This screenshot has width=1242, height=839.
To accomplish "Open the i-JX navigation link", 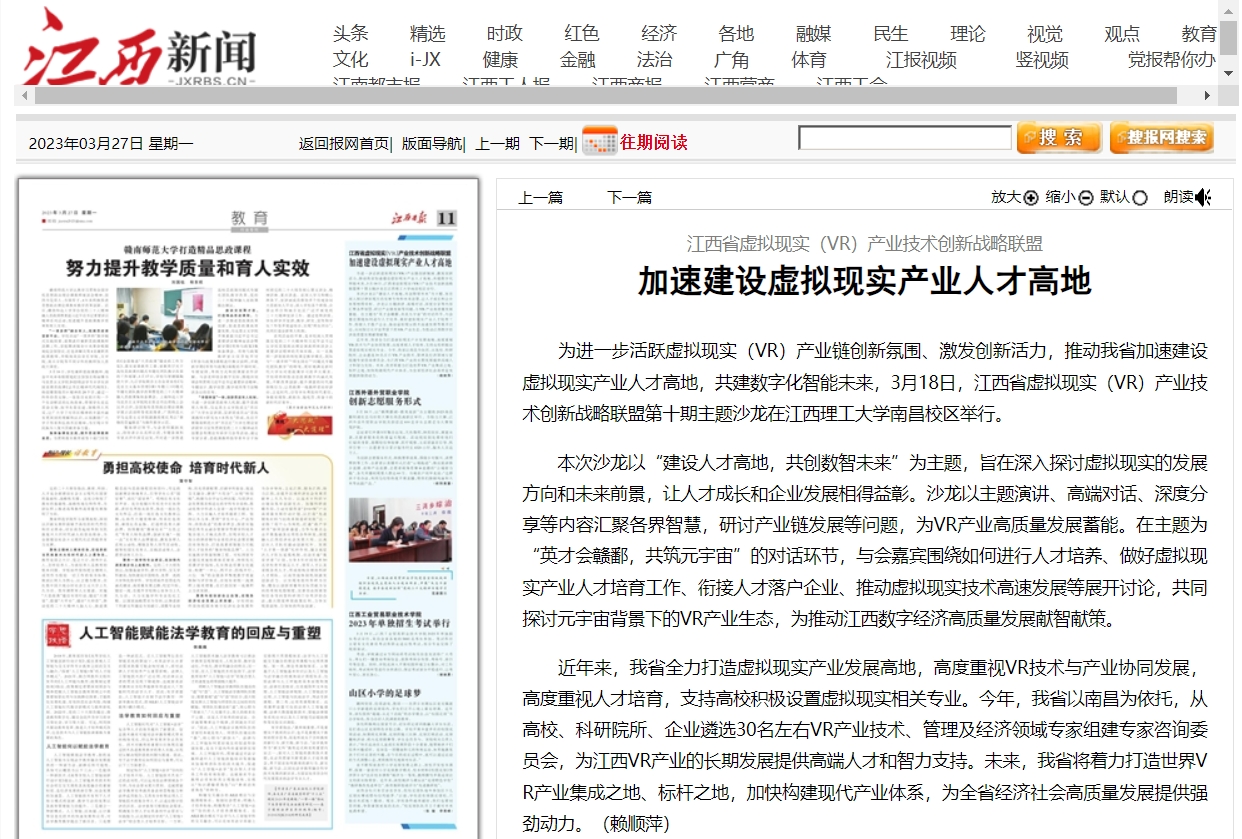I will coord(425,60).
